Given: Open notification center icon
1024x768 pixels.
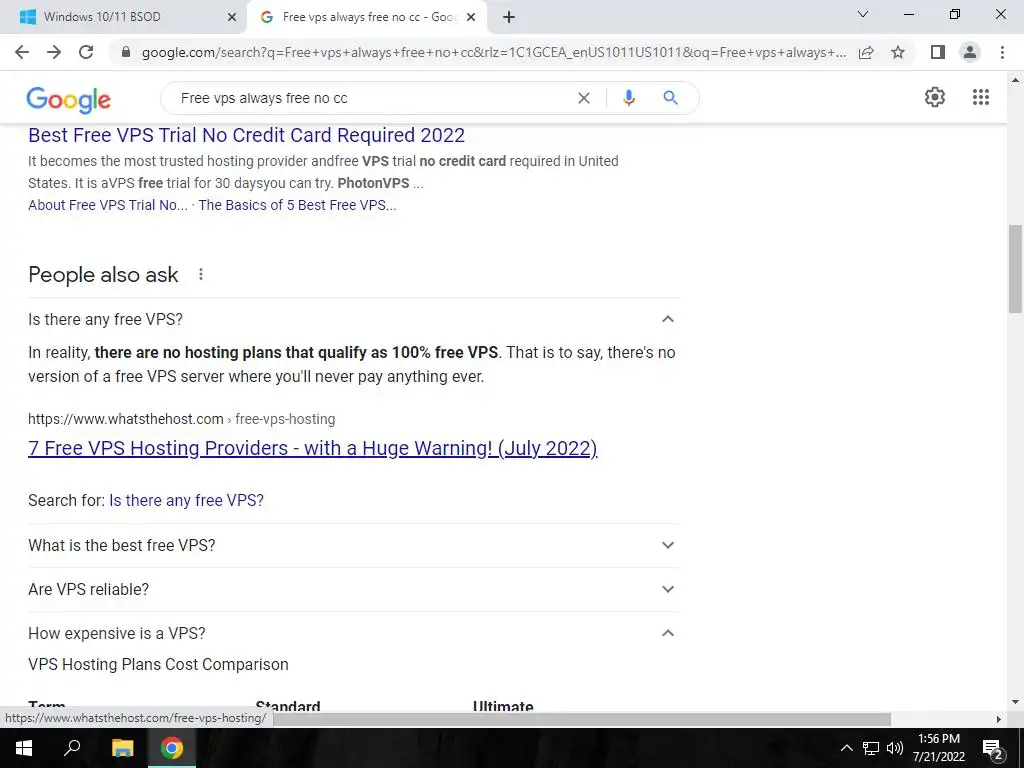Looking at the screenshot, I should click(992, 748).
